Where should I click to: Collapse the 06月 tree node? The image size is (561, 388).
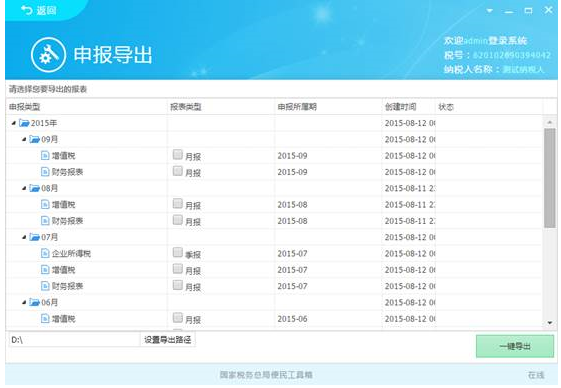(24, 302)
